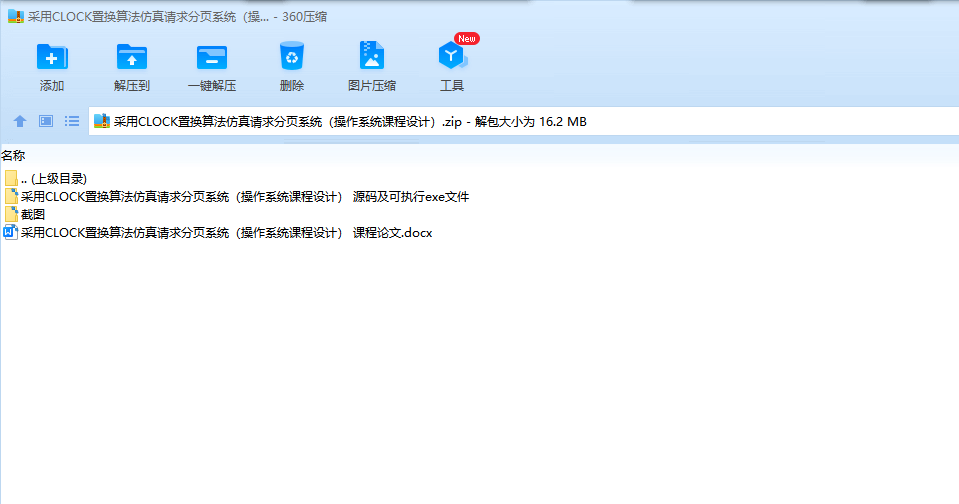Click the folder icon next to 截图
This screenshot has width=959, height=504.
[x=11, y=214]
